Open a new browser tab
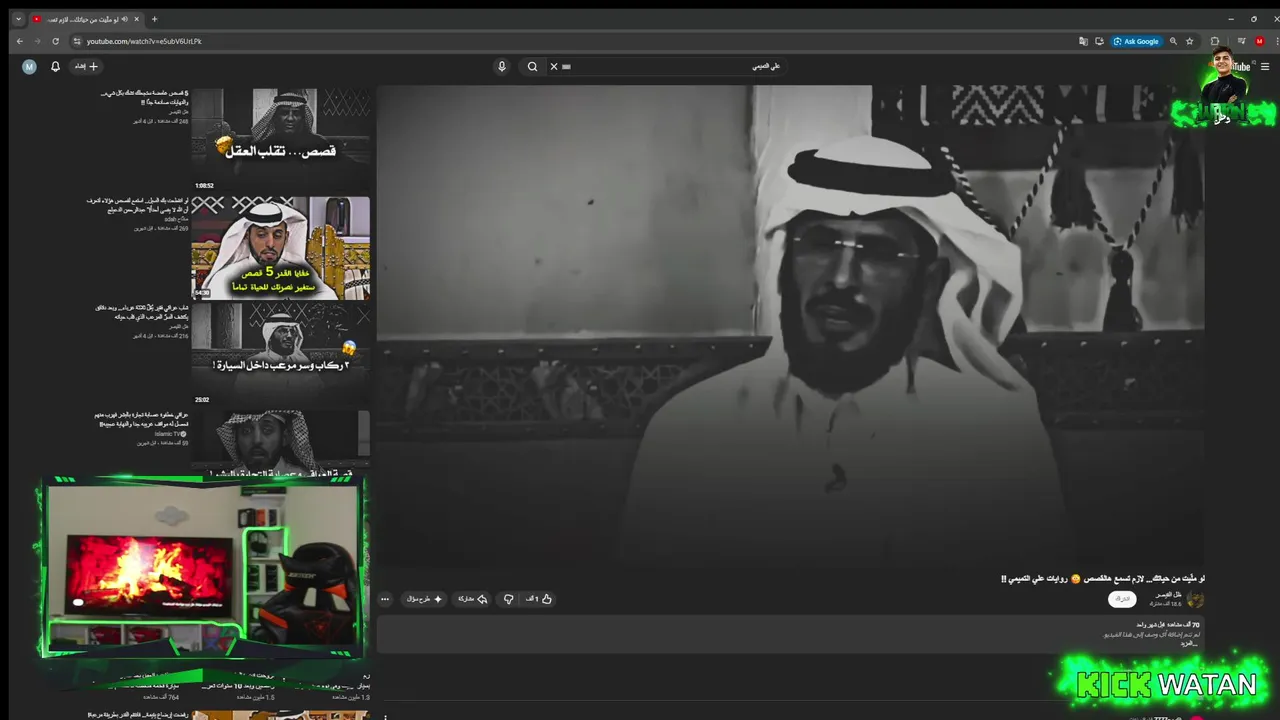The width and height of the screenshot is (1280, 720). (x=154, y=19)
